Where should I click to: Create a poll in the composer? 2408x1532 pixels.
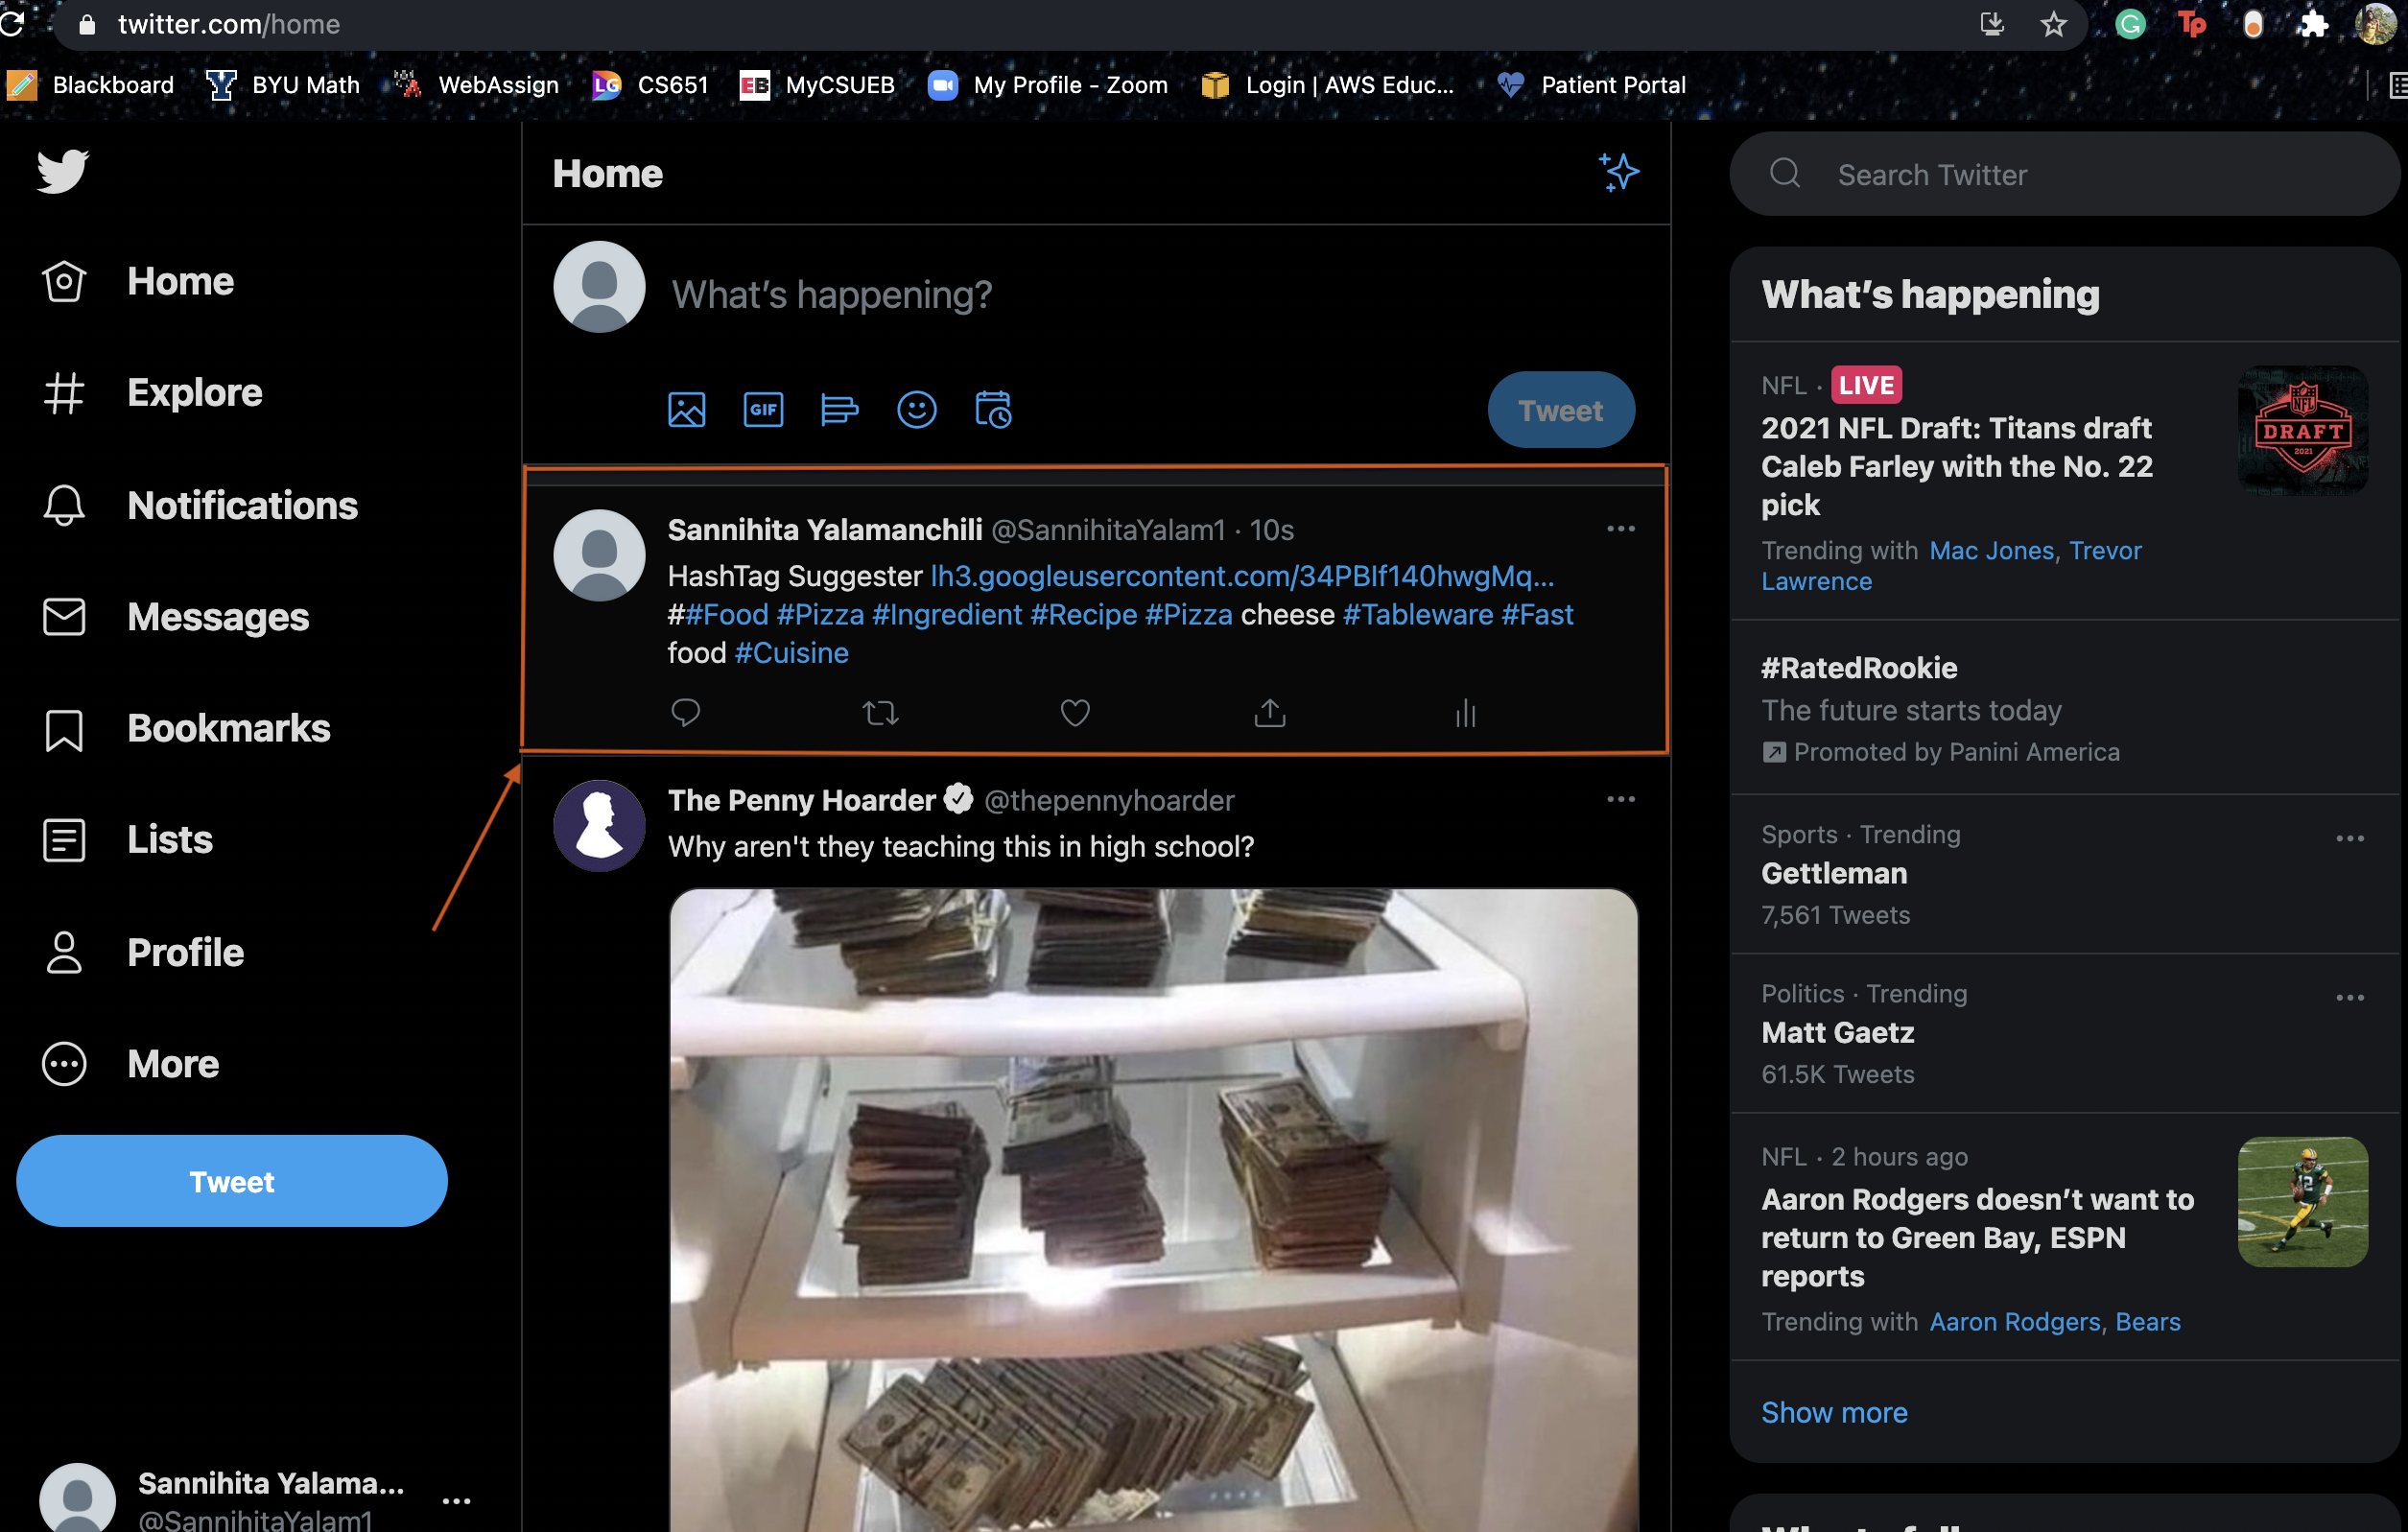pyautogui.click(x=839, y=410)
